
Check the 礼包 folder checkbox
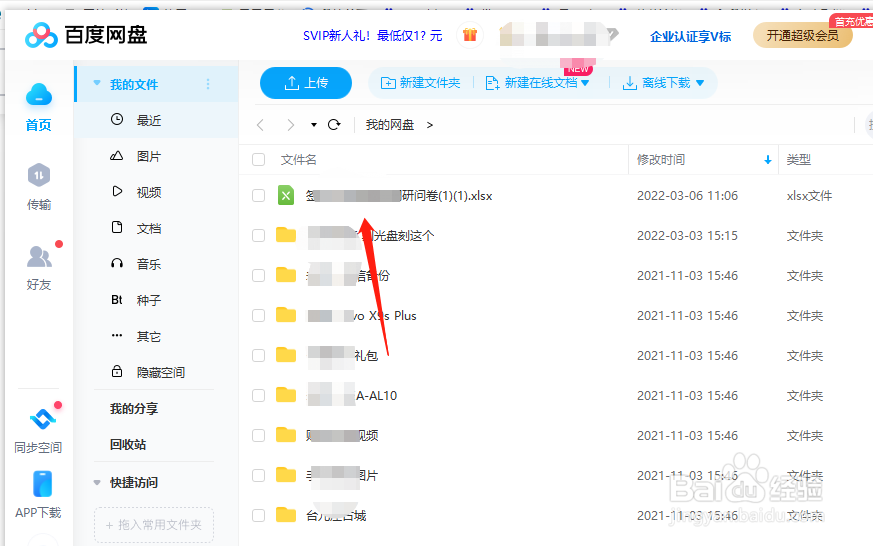(258, 355)
